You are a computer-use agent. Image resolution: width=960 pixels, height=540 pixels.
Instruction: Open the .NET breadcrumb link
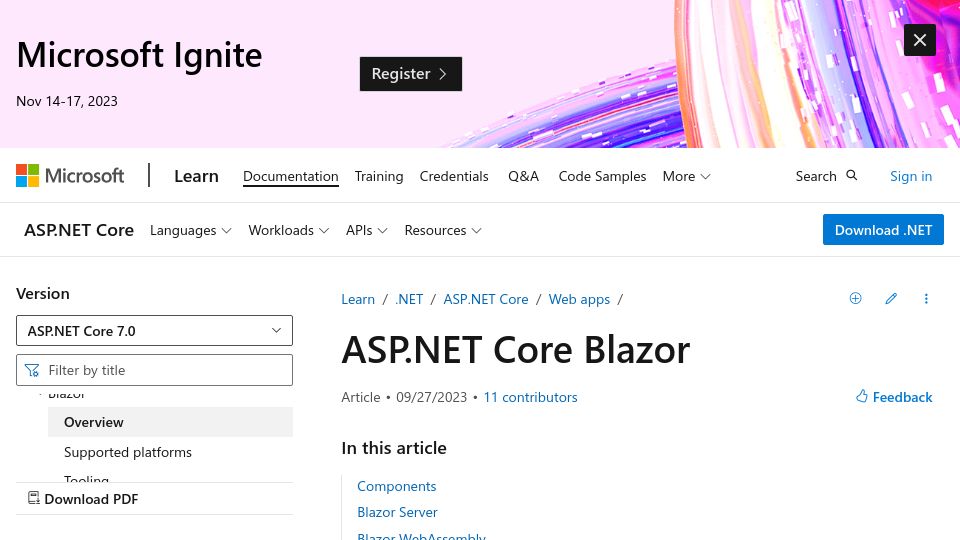tap(409, 299)
